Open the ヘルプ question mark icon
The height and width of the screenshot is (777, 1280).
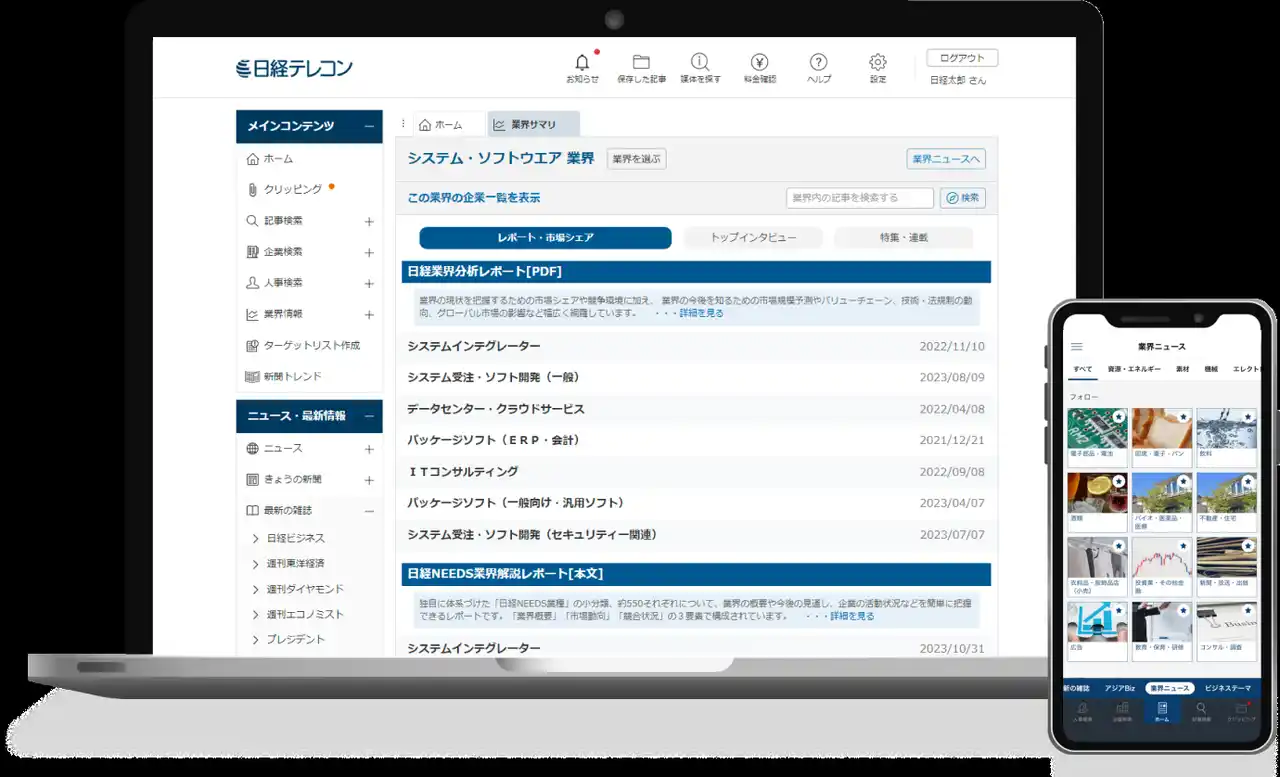point(819,62)
